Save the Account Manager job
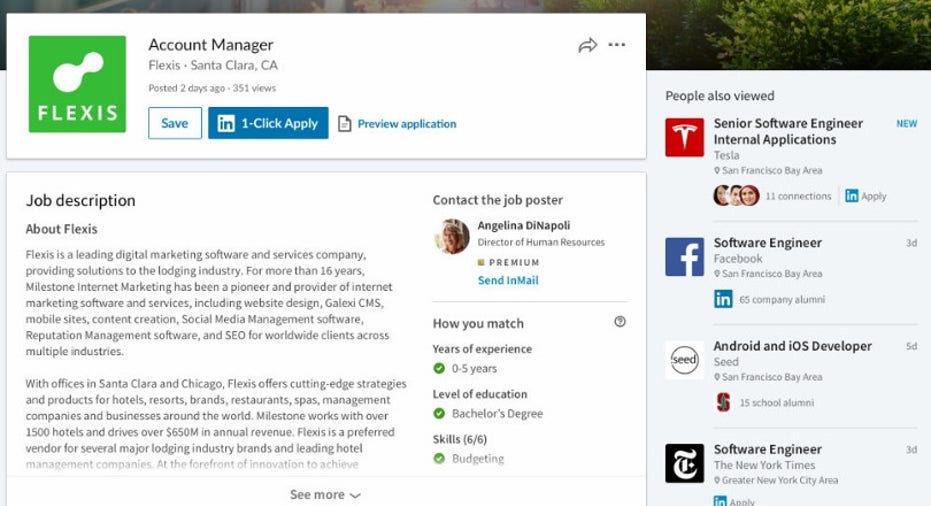This screenshot has height=506, width=931. (x=175, y=123)
